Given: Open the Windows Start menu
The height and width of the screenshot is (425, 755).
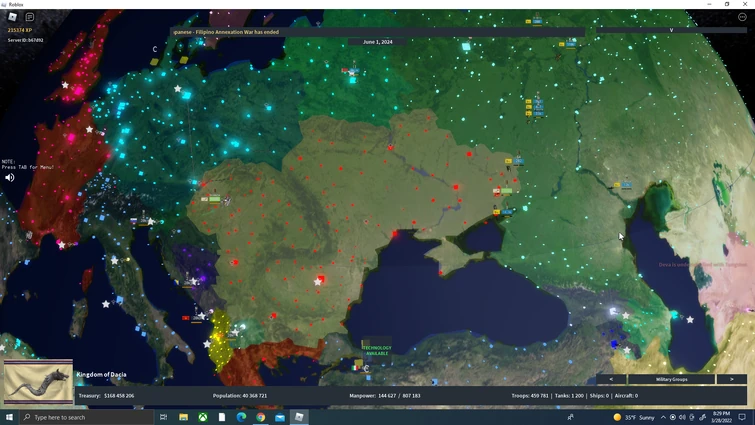Looking at the screenshot, I should point(9,417).
